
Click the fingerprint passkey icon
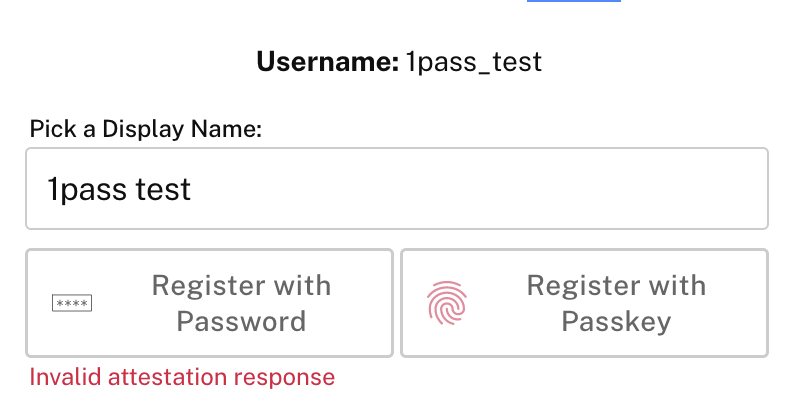tap(447, 303)
